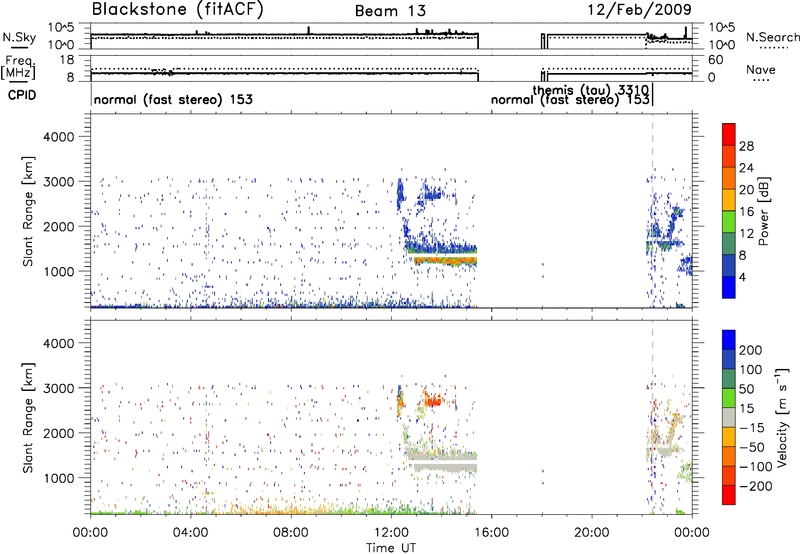The image size is (800, 554).
Task: Click the 12:00 time axis tick label
Action: click(391, 533)
